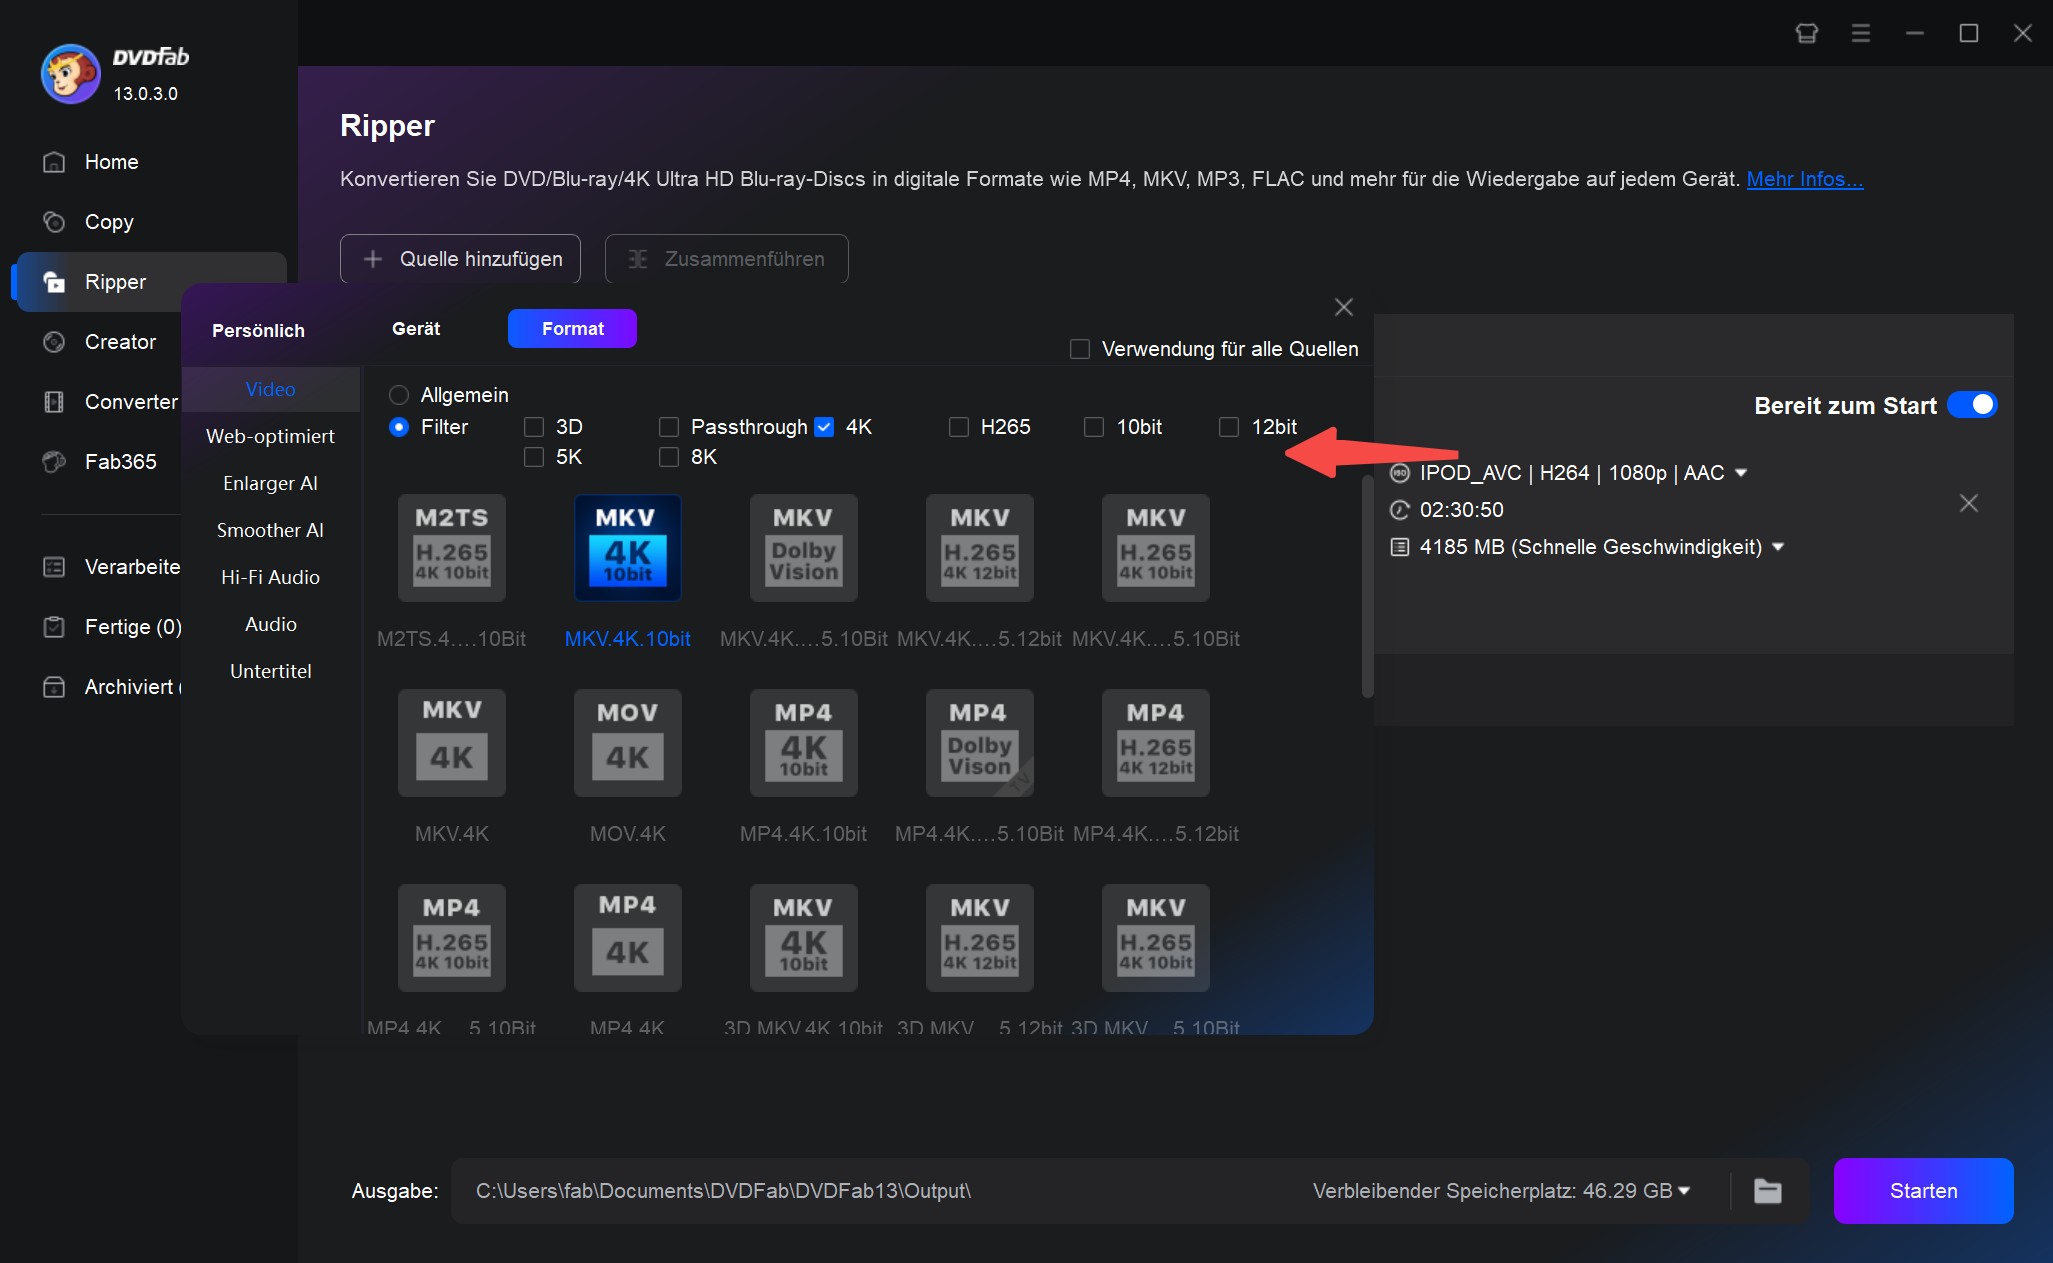
Task: Open the Archiviert section icon
Action: coord(54,687)
